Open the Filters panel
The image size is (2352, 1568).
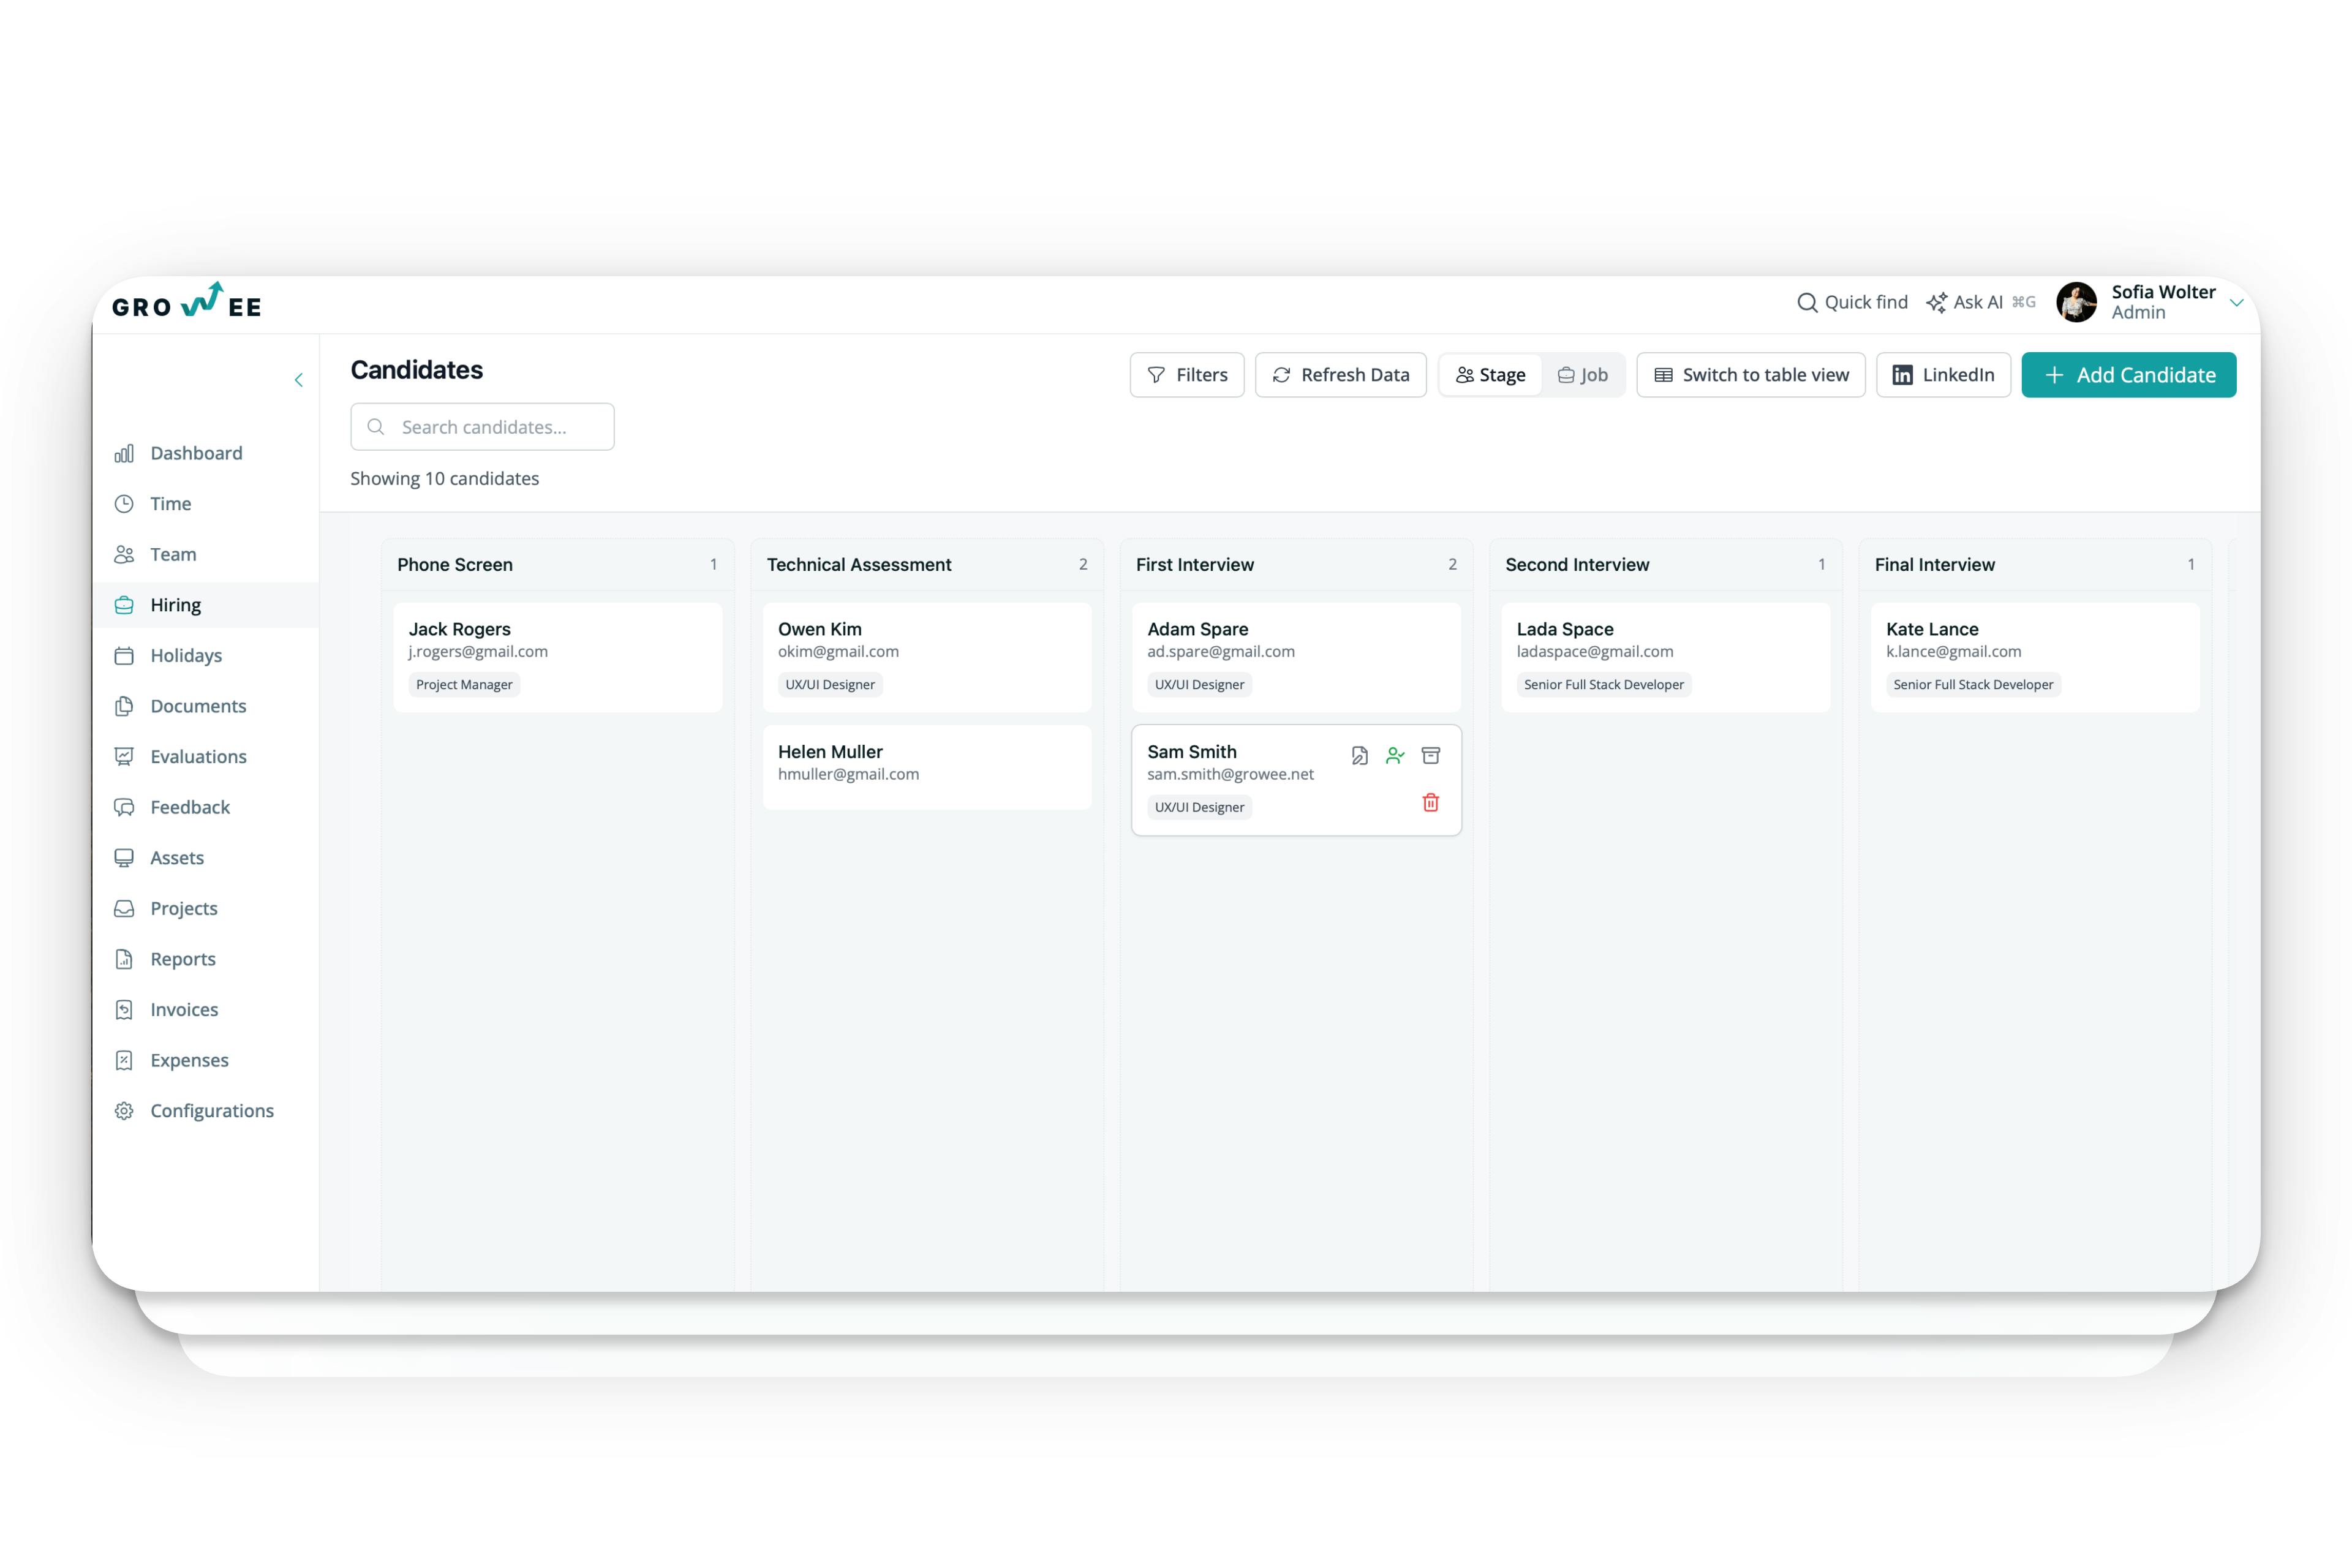[1187, 374]
